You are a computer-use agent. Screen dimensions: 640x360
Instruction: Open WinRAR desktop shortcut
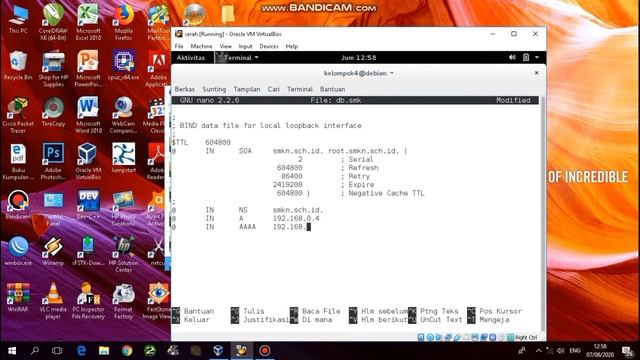pyautogui.click(x=18, y=298)
